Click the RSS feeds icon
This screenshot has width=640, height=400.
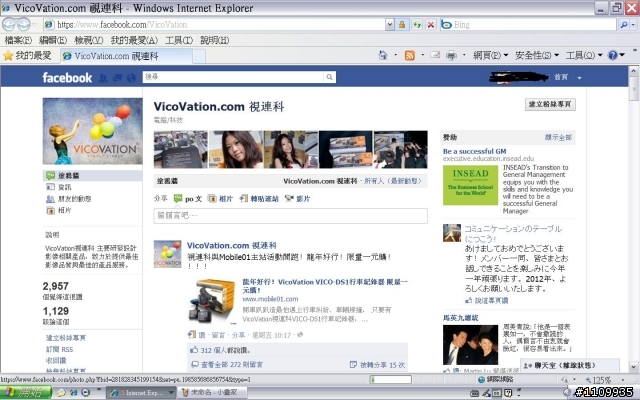(x=409, y=55)
